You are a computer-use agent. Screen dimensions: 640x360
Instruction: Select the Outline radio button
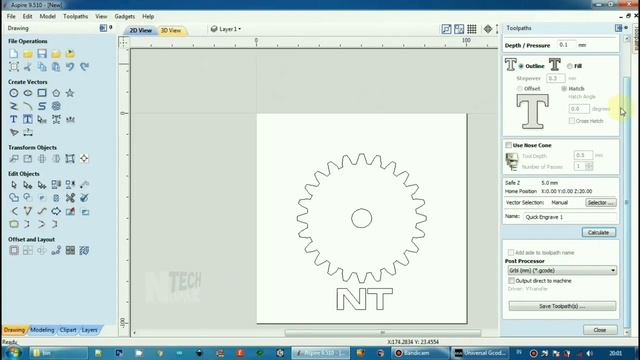coord(521,66)
